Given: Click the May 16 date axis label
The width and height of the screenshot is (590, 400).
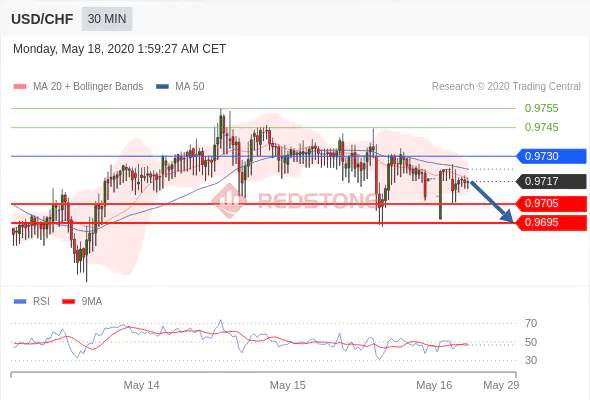Looking at the screenshot, I should click(434, 385).
